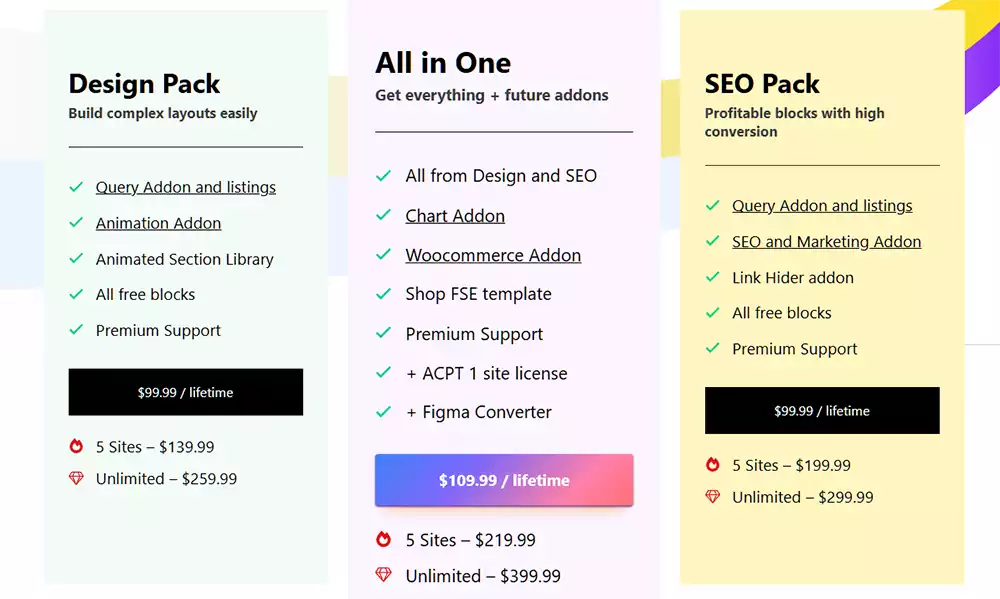Open the Woocommerce Addon link
Image resolution: width=1000 pixels, height=599 pixels.
(x=493, y=255)
